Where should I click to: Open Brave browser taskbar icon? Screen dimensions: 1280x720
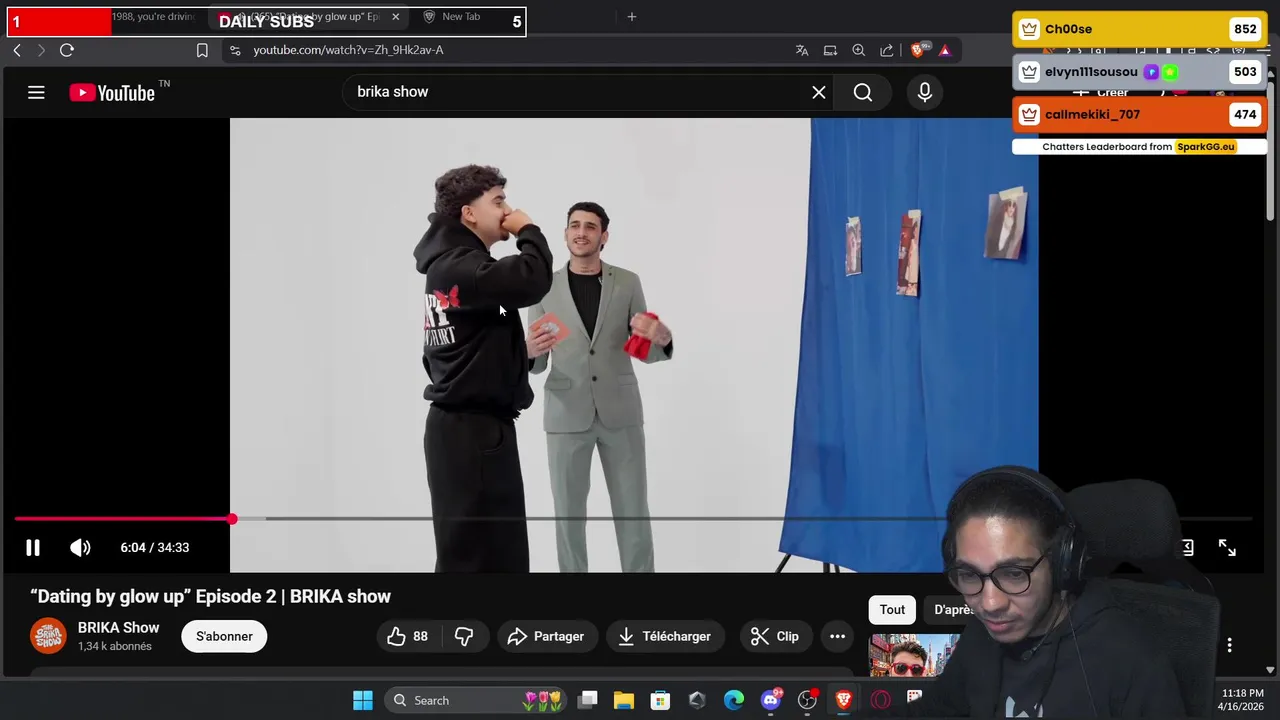(844, 700)
